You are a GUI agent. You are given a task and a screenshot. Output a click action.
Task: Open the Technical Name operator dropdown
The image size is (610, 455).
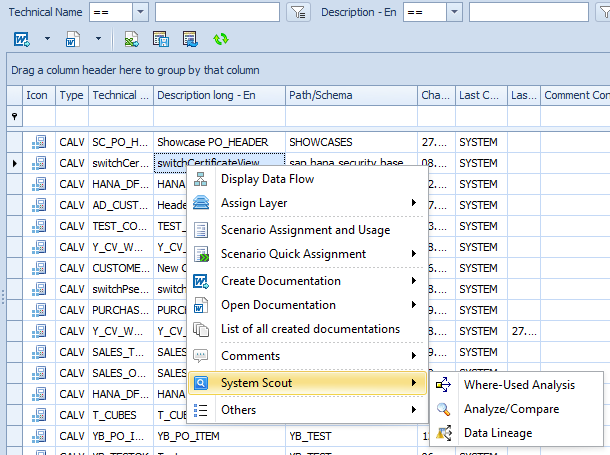pos(140,12)
